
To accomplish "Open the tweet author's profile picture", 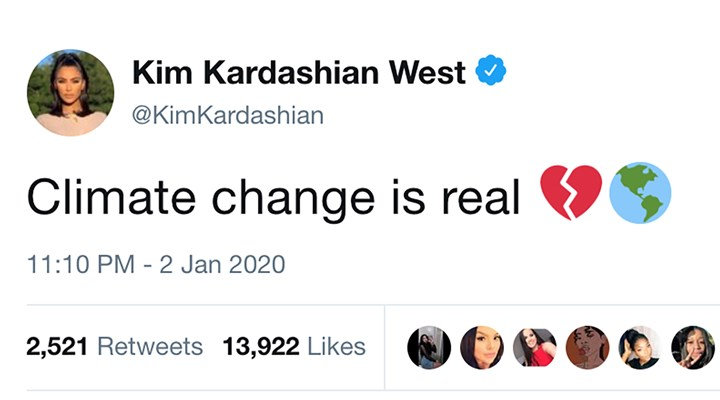I will [70, 93].
